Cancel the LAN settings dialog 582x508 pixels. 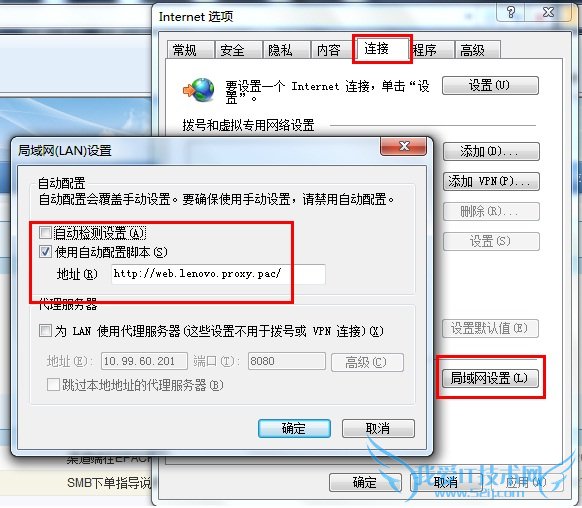pos(378,429)
